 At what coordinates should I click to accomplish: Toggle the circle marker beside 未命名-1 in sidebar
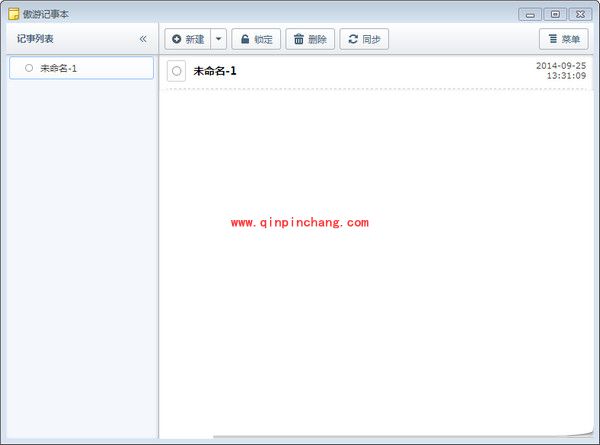pos(29,68)
